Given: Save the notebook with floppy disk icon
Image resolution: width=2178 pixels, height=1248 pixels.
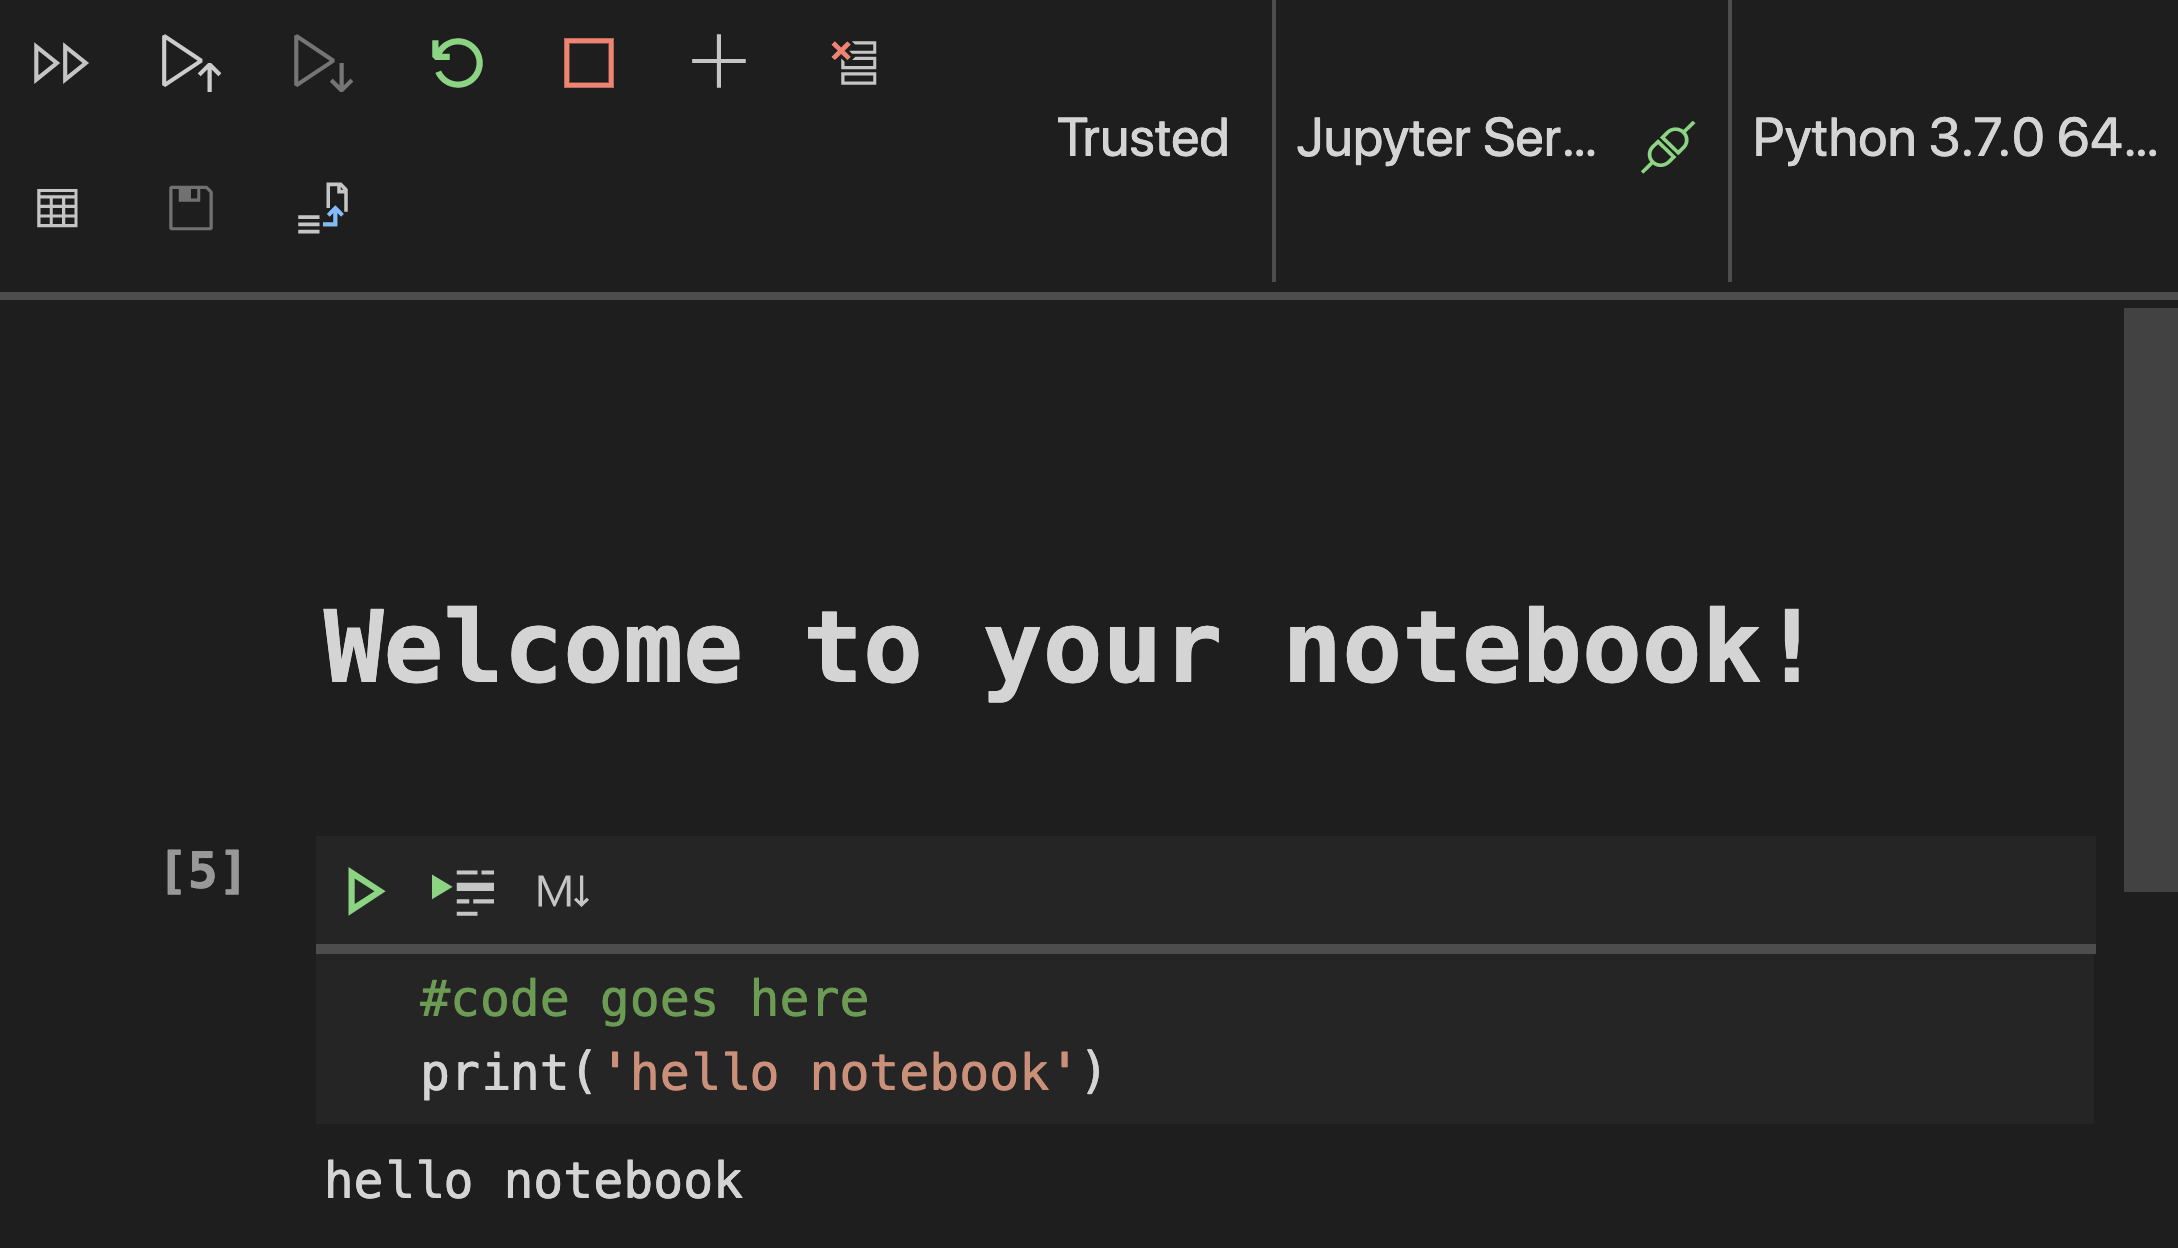Looking at the screenshot, I should tap(190, 208).
